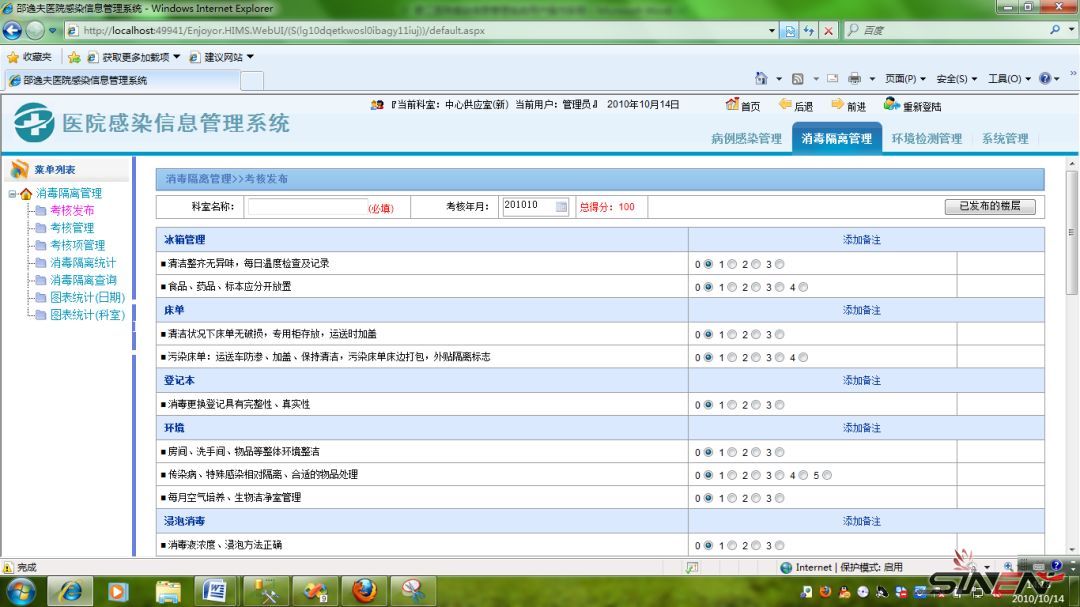Open the recent pages dropdown beside the forward button
The height and width of the screenshot is (607, 1080).
52,30
